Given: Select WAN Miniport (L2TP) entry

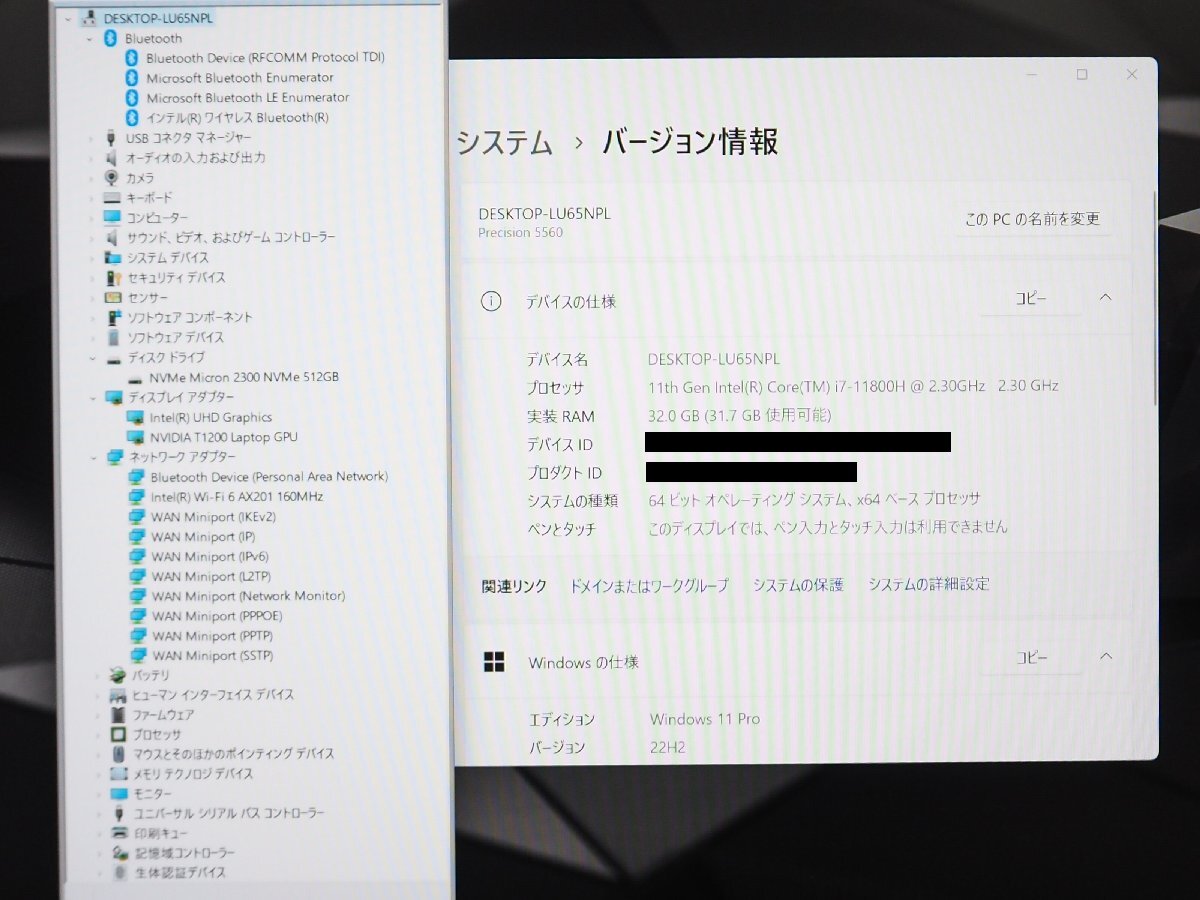Looking at the screenshot, I should pos(209,576).
